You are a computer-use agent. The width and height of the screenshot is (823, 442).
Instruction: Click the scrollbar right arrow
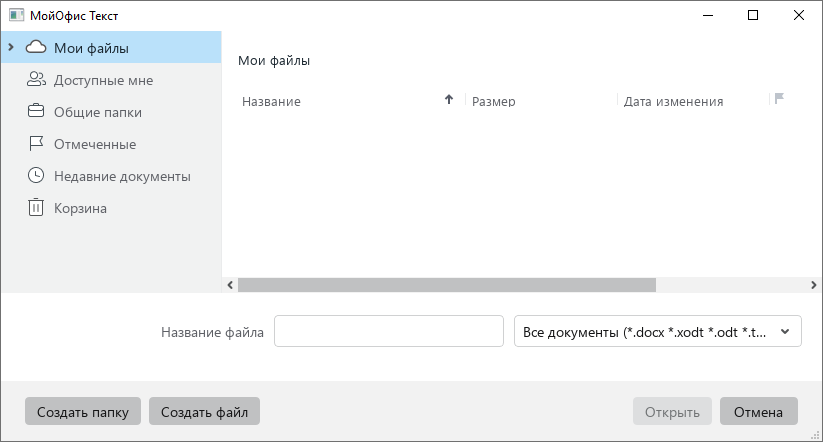pos(814,285)
